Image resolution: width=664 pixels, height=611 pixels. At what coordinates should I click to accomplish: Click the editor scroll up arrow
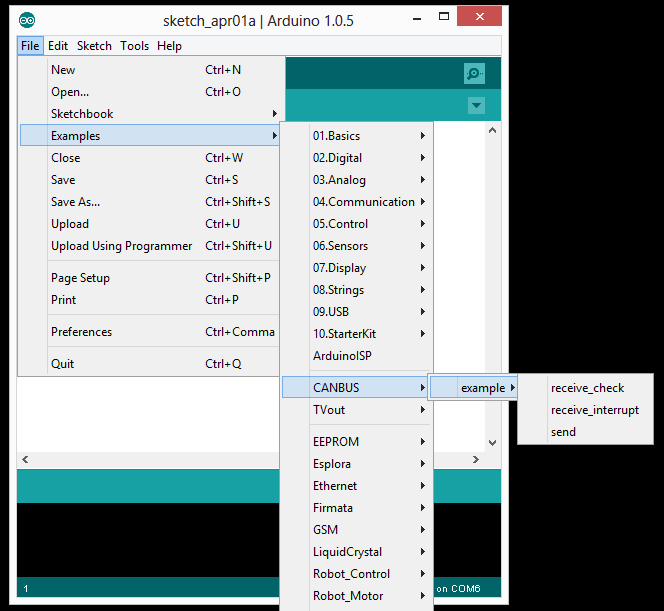click(492, 130)
